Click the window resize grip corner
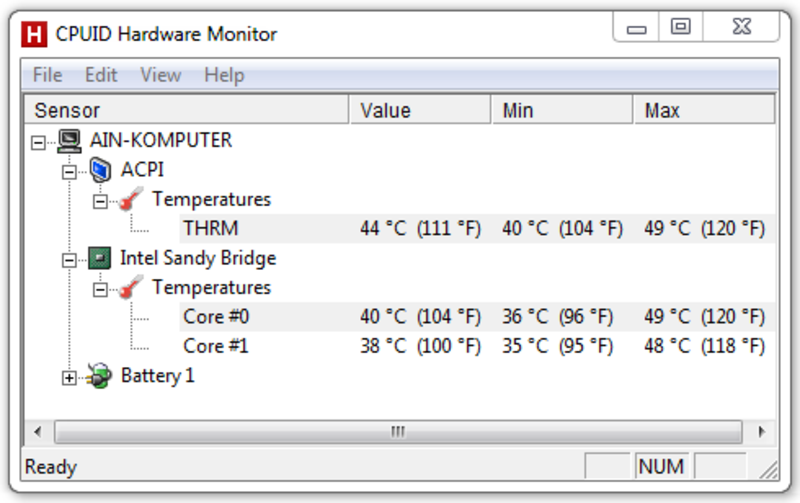Image resolution: width=800 pixels, height=503 pixels. [x=768, y=469]
